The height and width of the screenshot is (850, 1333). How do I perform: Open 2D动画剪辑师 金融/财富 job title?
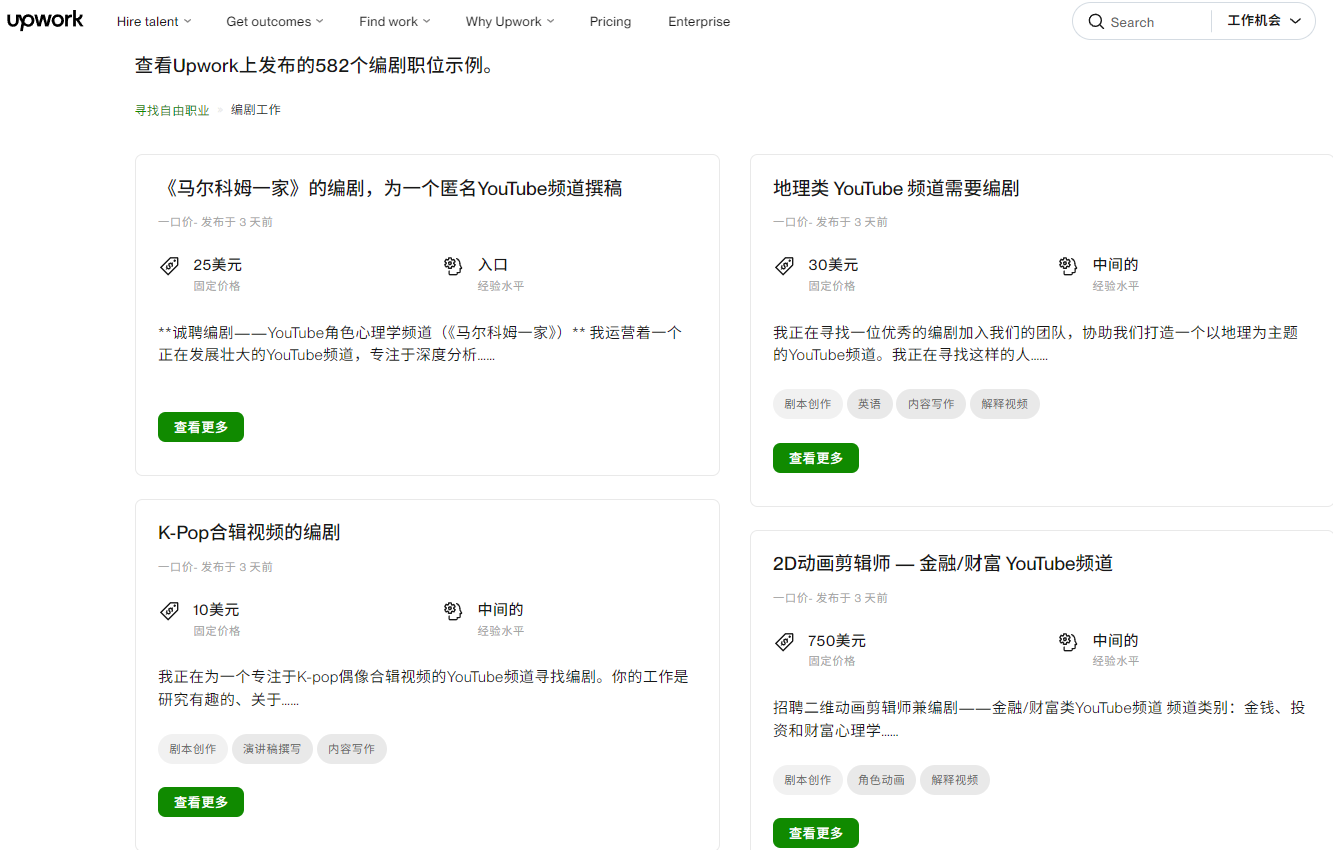point(943,563)
